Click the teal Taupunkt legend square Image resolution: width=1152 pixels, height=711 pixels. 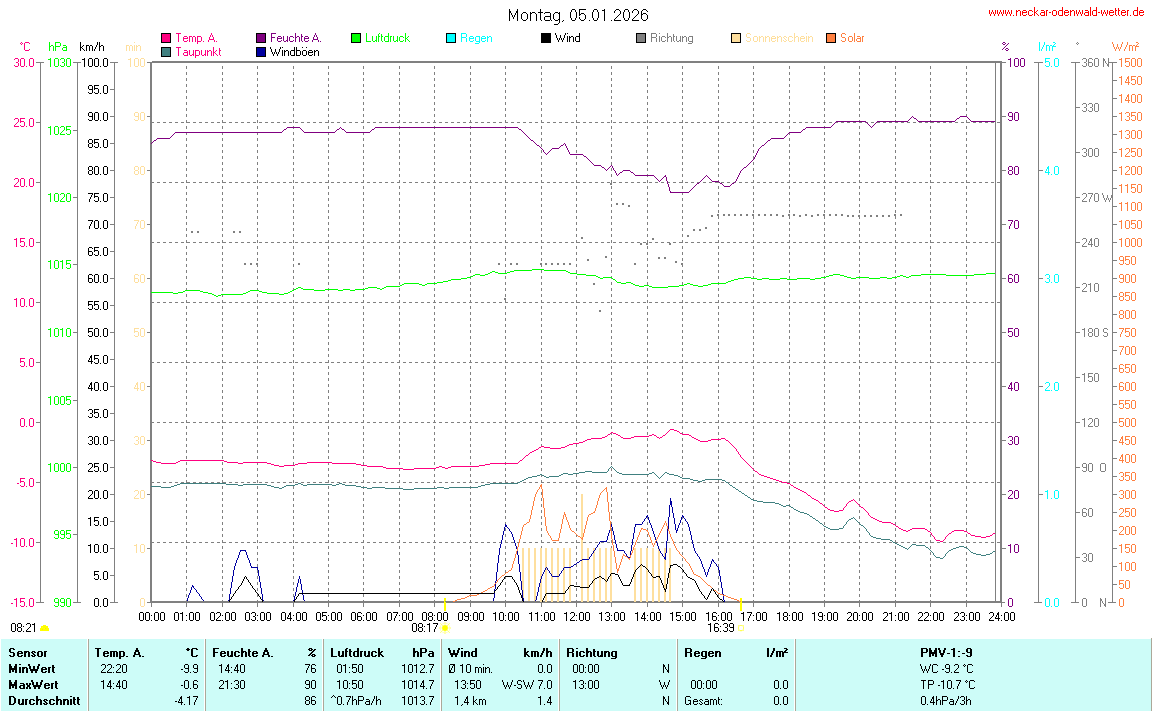coord(166,52)
